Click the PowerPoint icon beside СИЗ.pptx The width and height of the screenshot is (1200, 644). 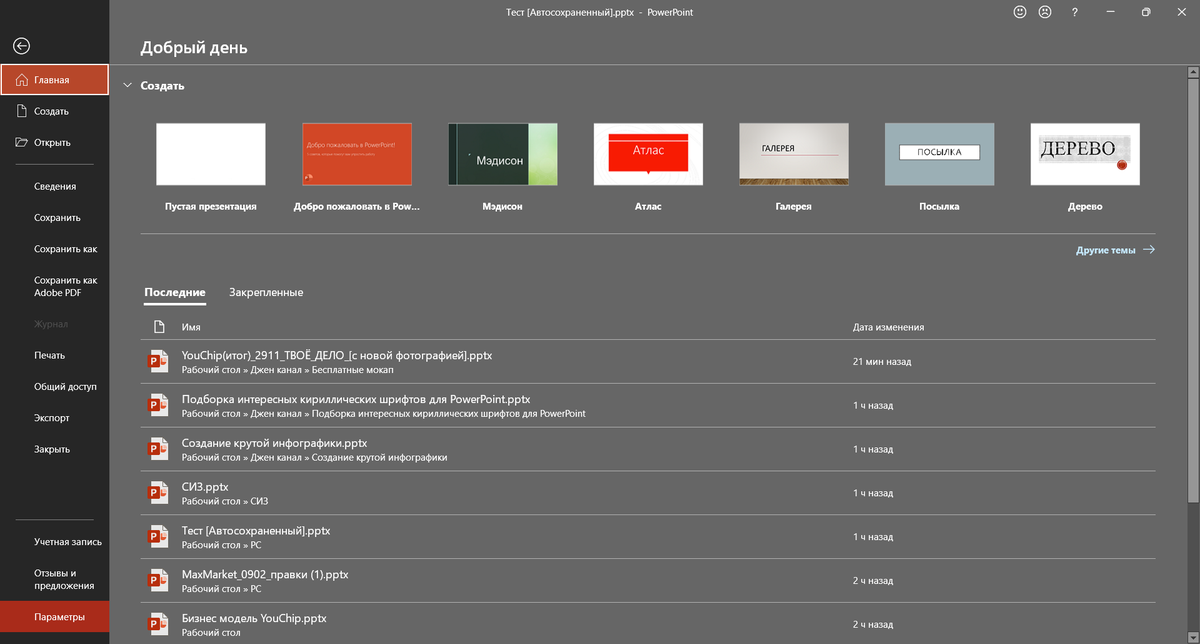click(x=158, y=493)
